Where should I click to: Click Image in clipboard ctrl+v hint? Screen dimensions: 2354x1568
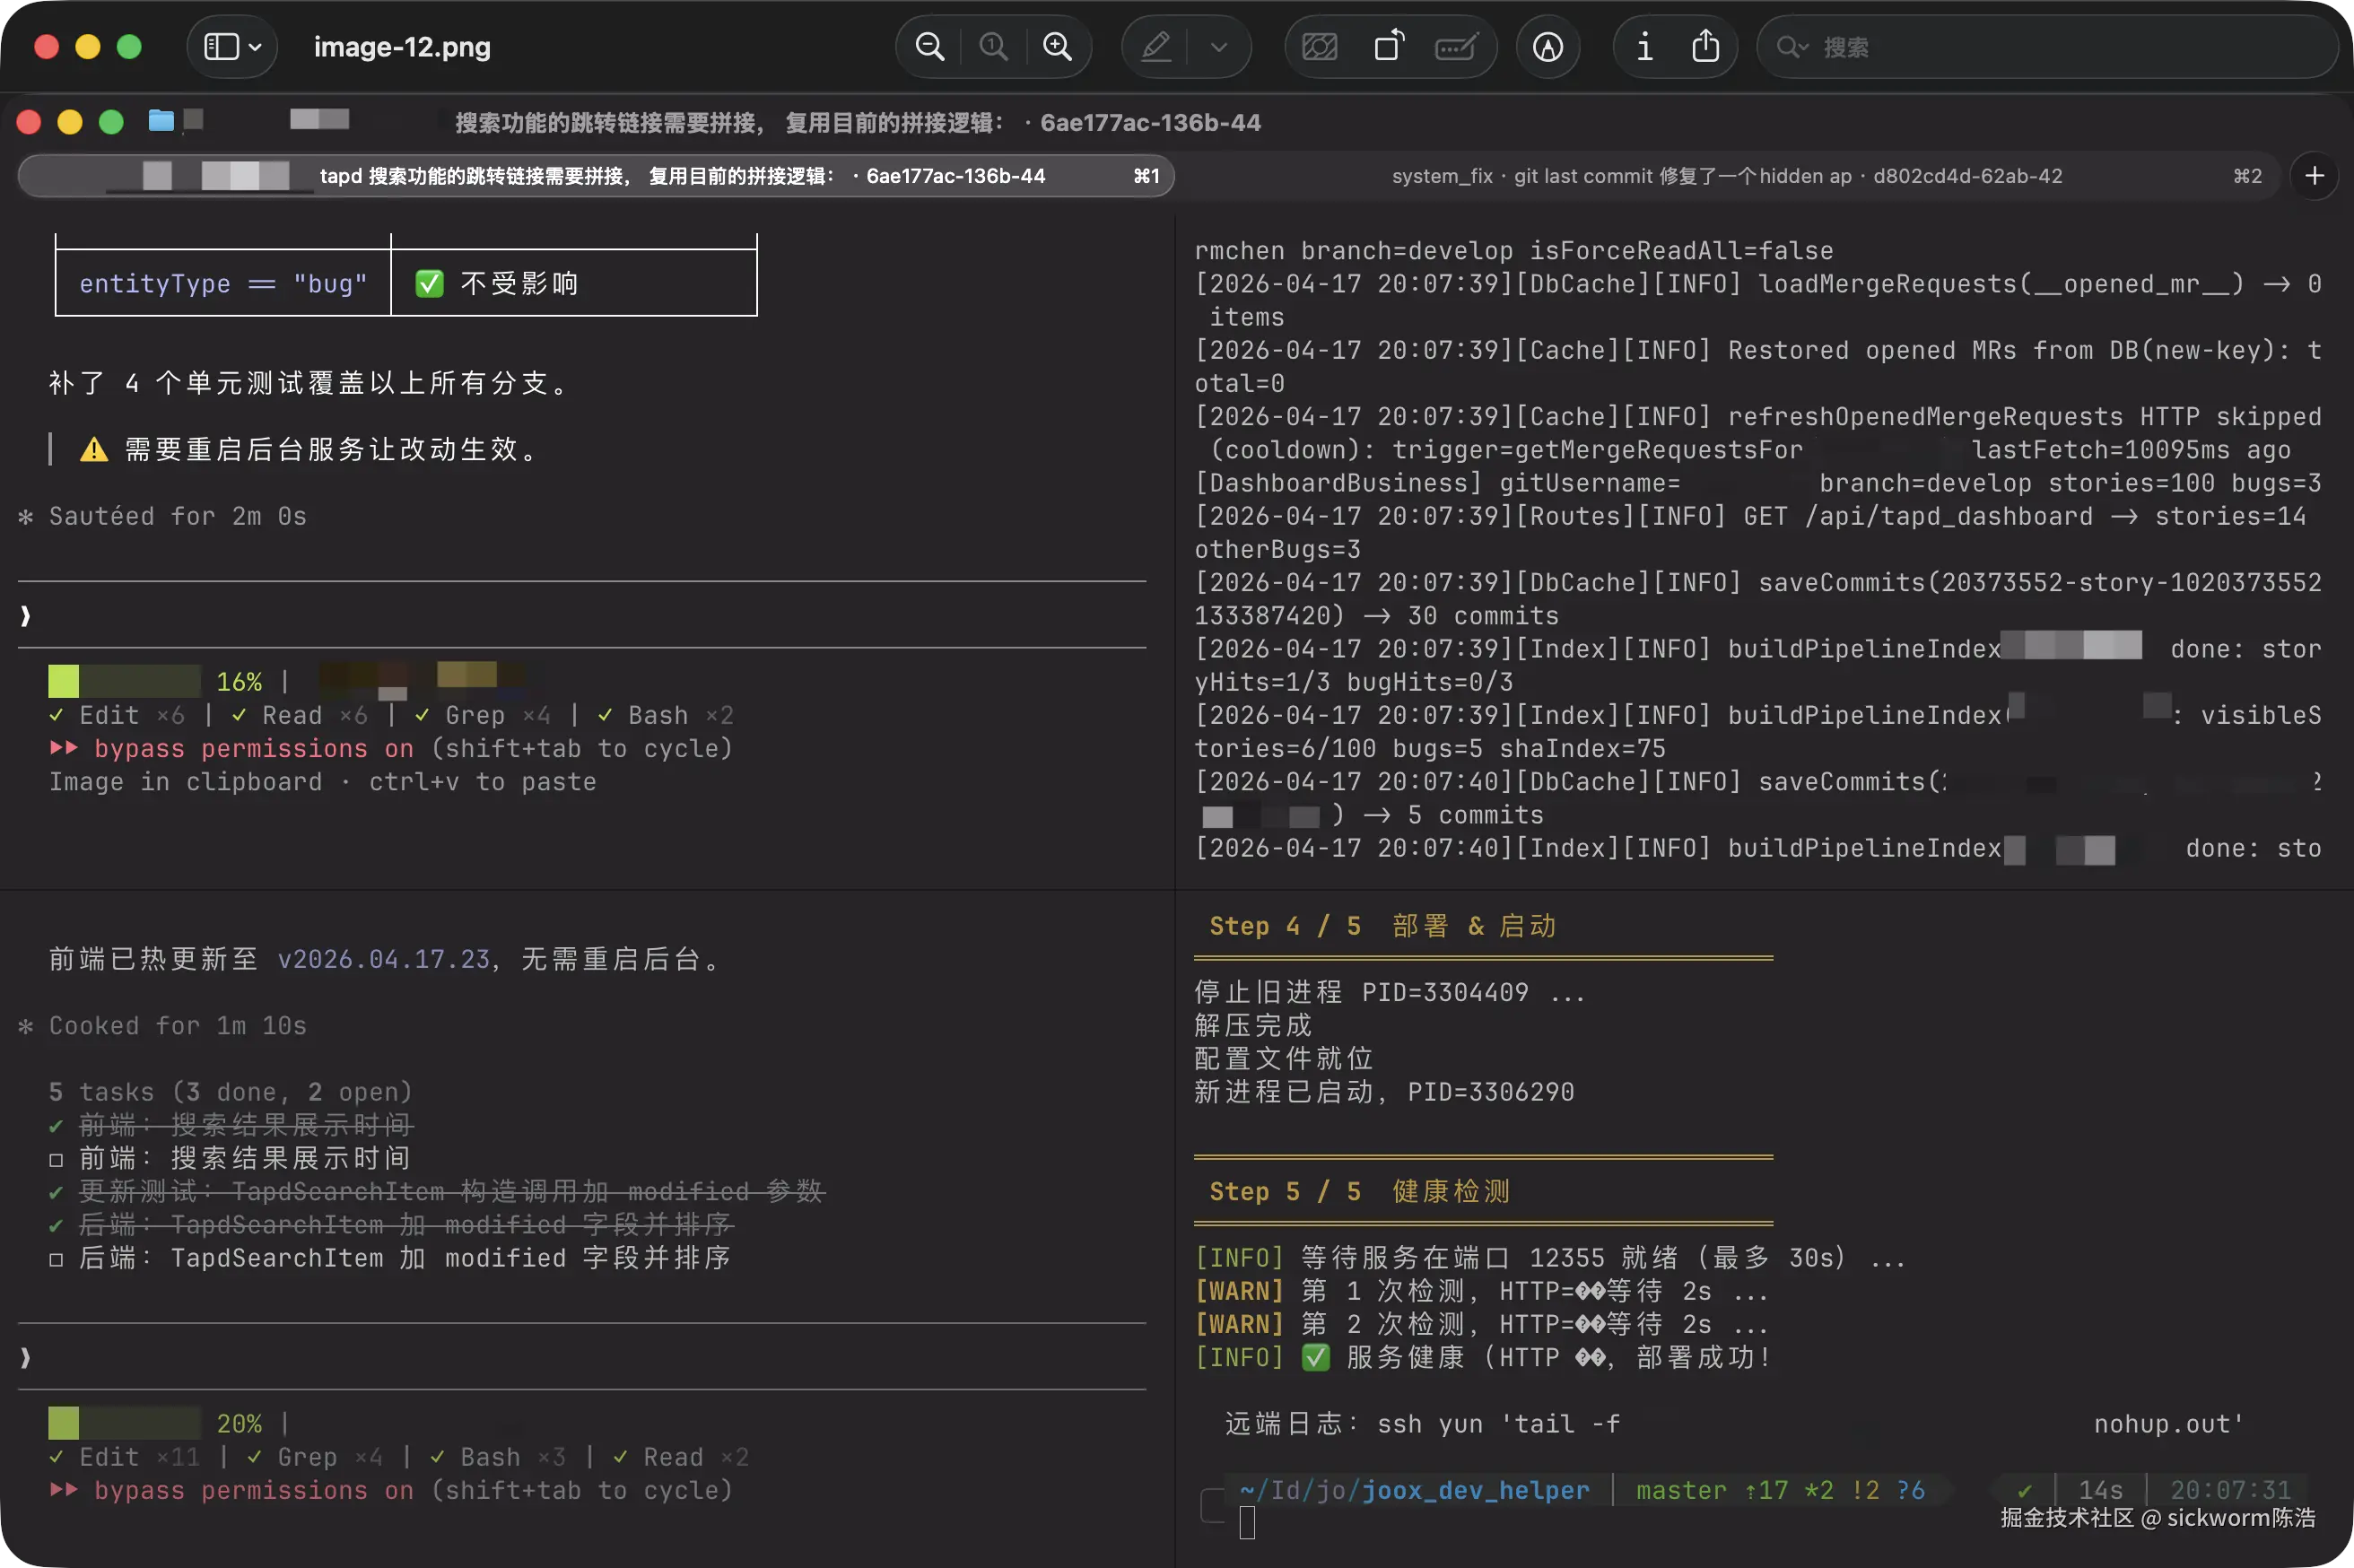(322, 781)
